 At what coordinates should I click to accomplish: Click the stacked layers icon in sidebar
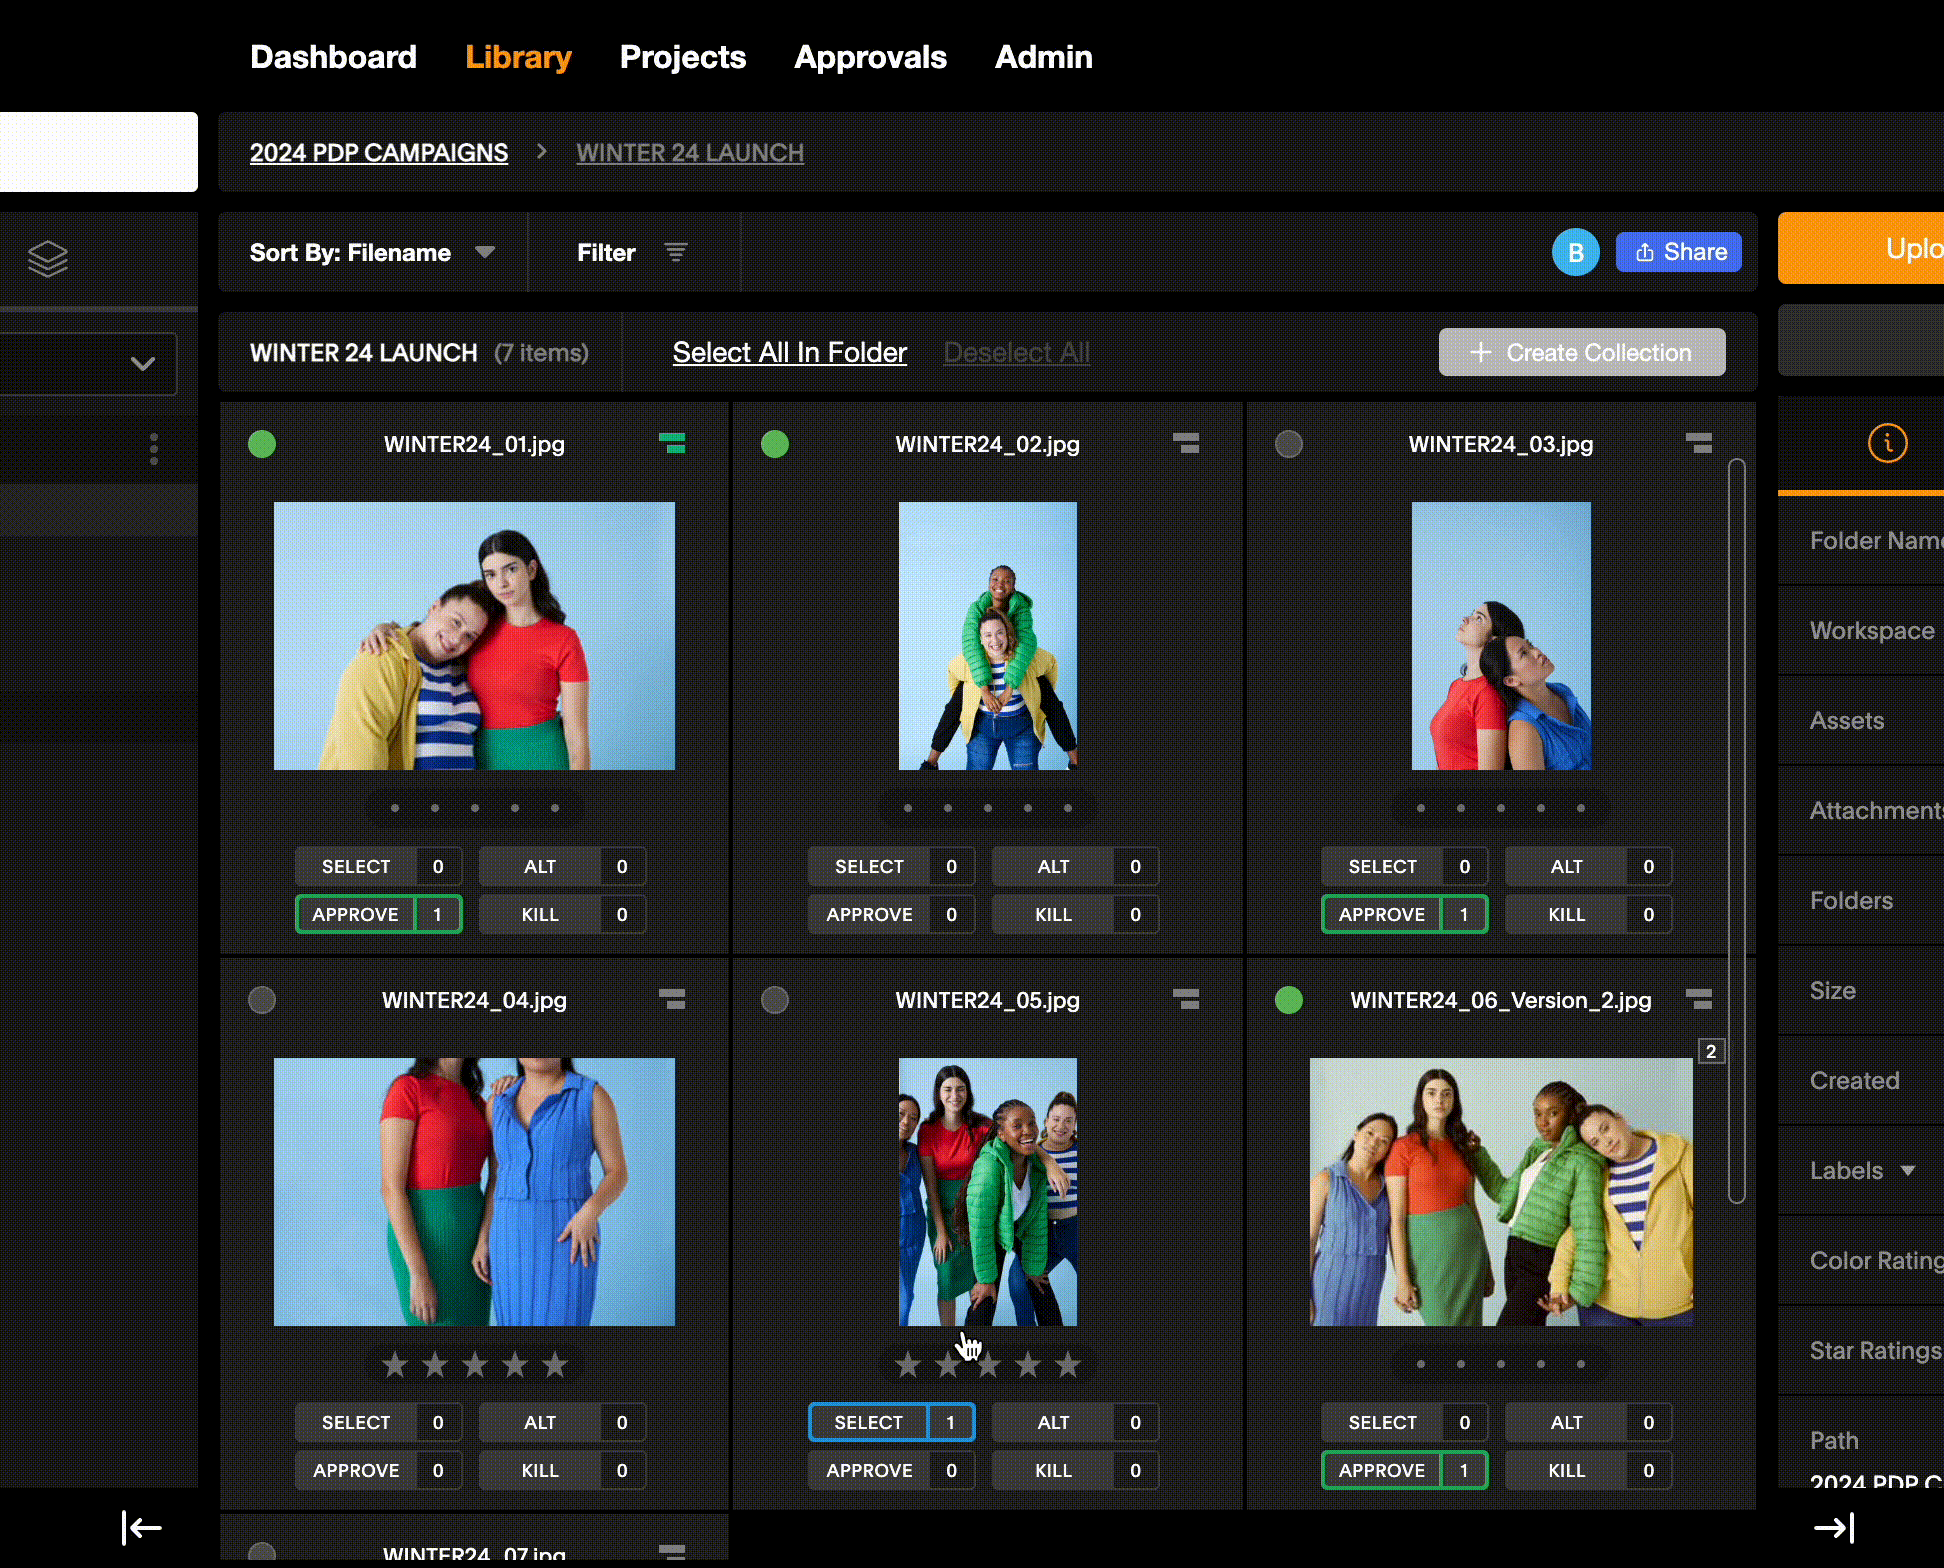(x=48, y=259)
